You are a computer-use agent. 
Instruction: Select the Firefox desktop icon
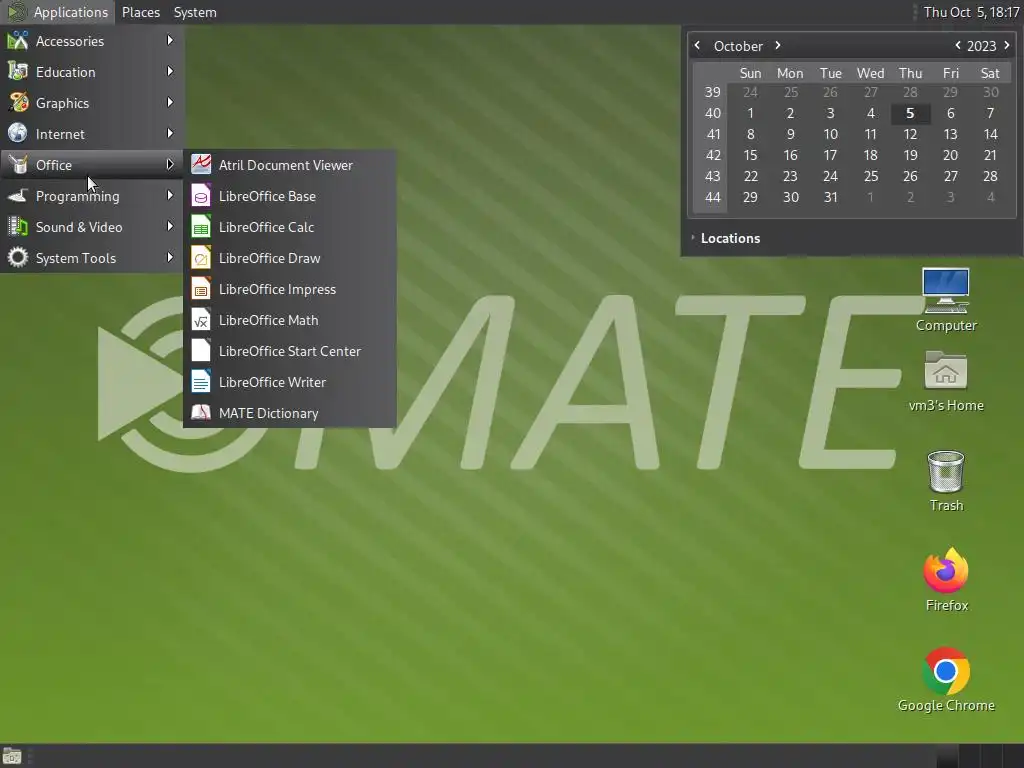click(x=946, y=571)
